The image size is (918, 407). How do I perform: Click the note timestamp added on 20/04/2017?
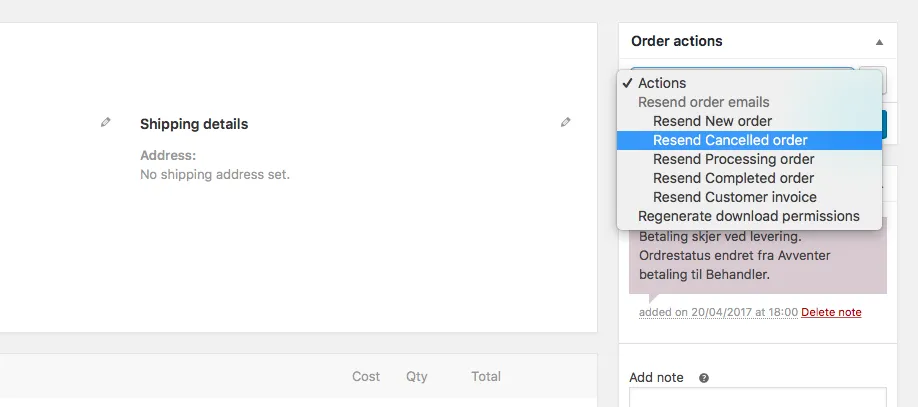pyautogui.click(x=718, y=312)
